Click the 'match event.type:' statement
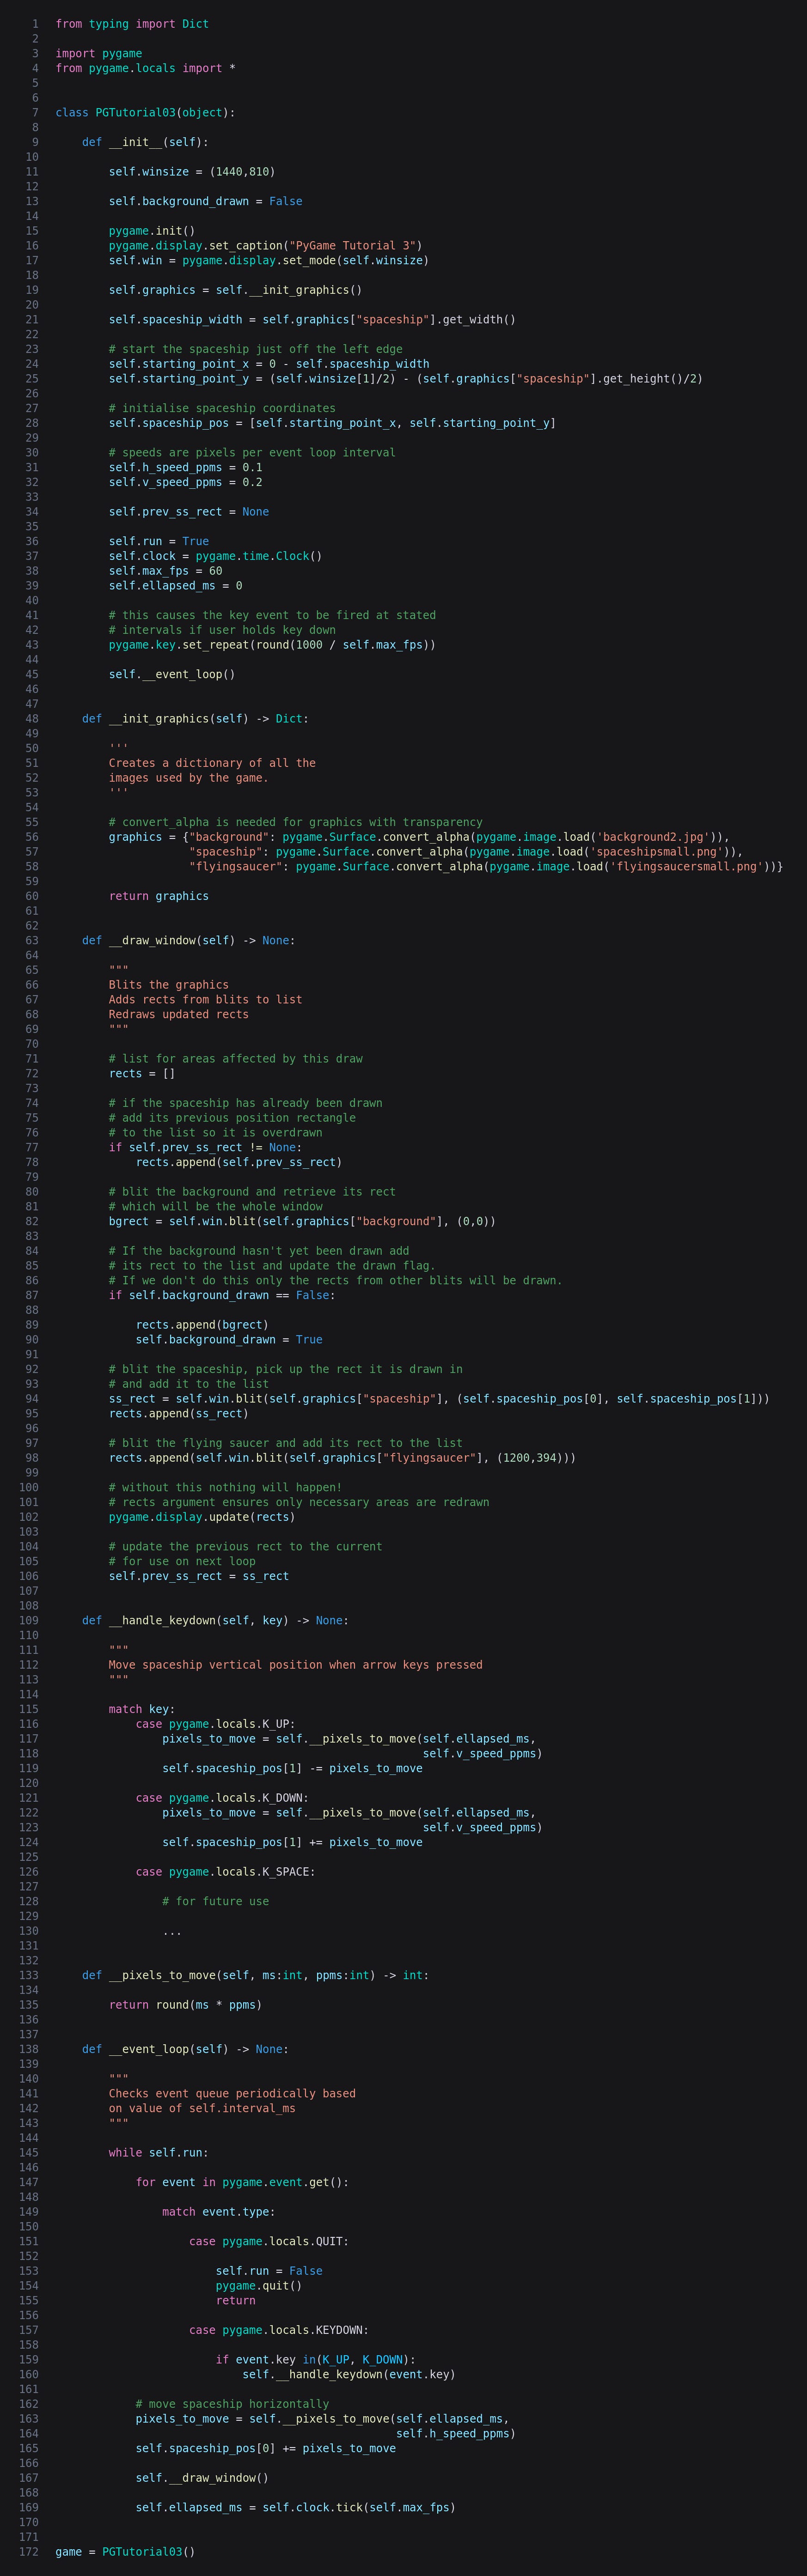Image resolution: width=807 pixels, height=2576 pixels. [x=219, y=2212]
